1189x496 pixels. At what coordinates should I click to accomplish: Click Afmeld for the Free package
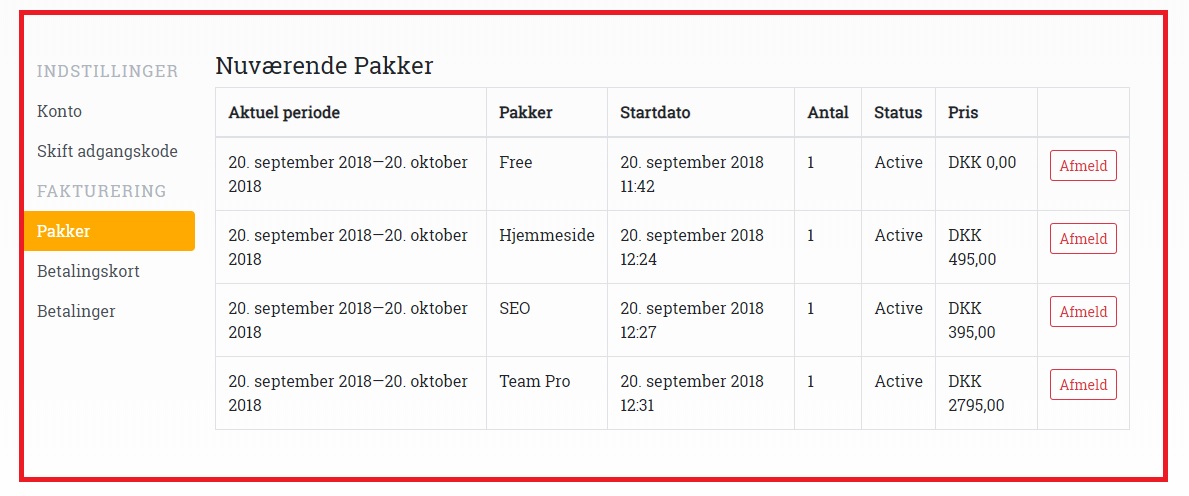[x=1083, y=166]
